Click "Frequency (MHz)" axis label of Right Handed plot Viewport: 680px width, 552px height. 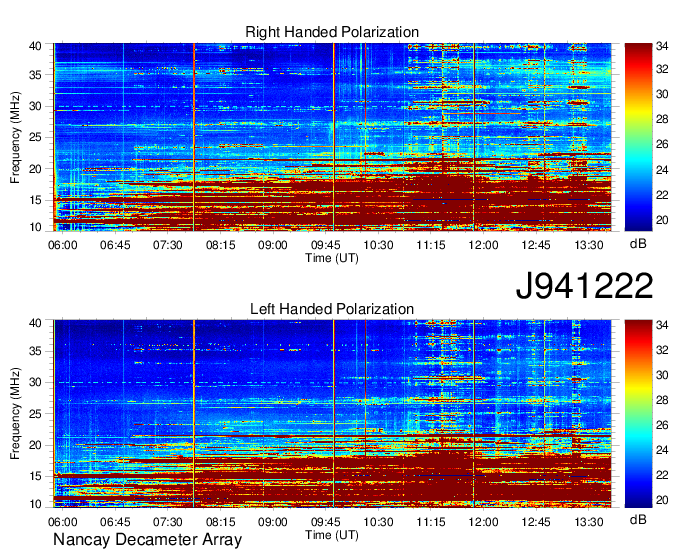[x=15, y=137]
